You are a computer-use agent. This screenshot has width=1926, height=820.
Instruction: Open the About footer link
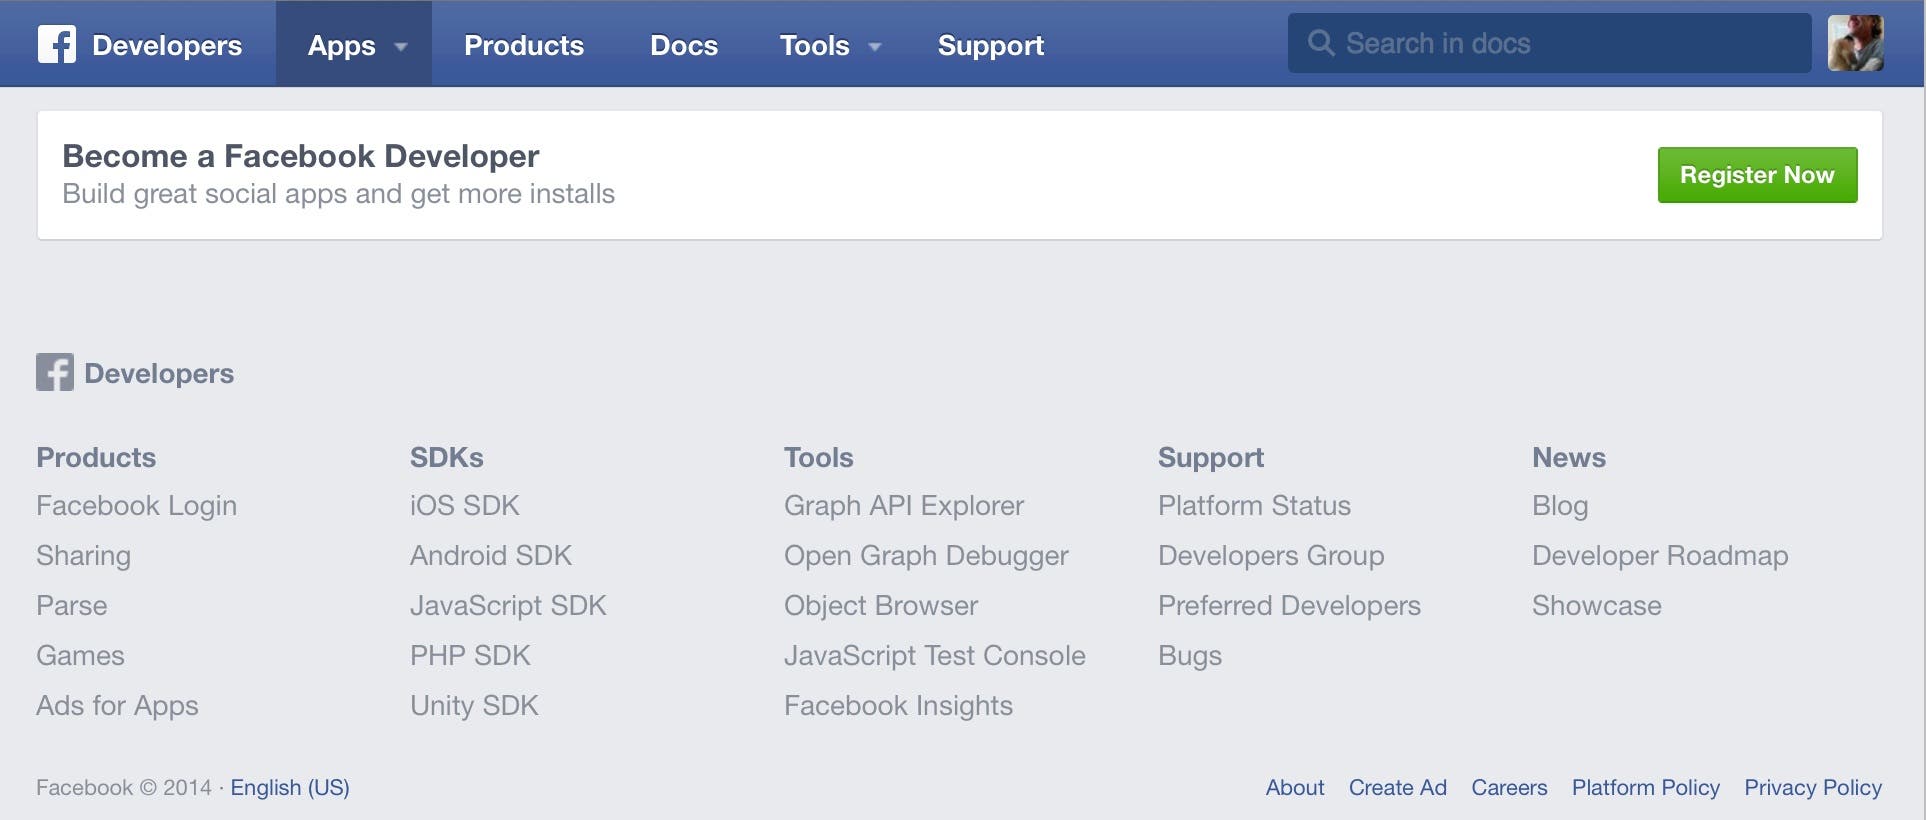(x=1295, y=787)
